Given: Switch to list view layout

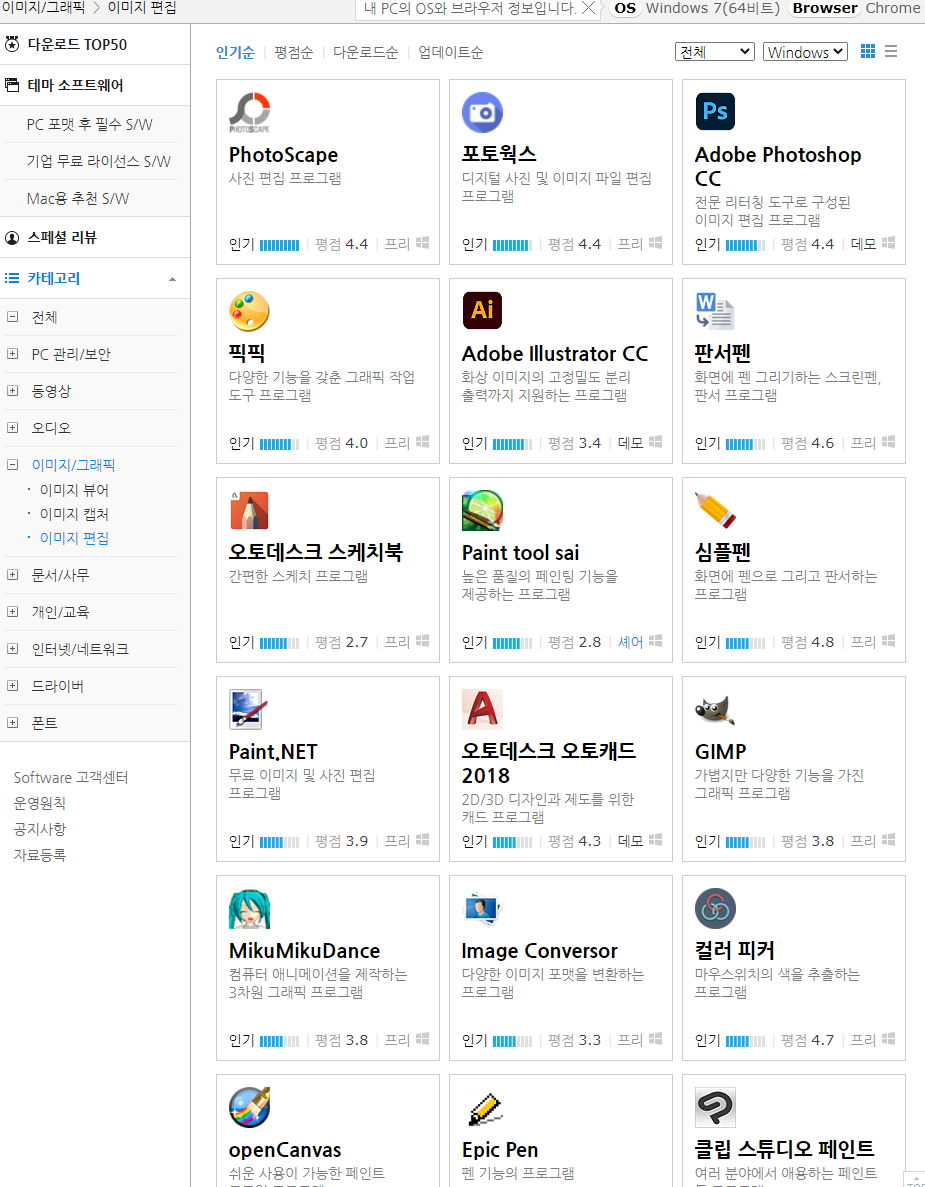Looking at the screenshot, I should click(x=891, y=51).
